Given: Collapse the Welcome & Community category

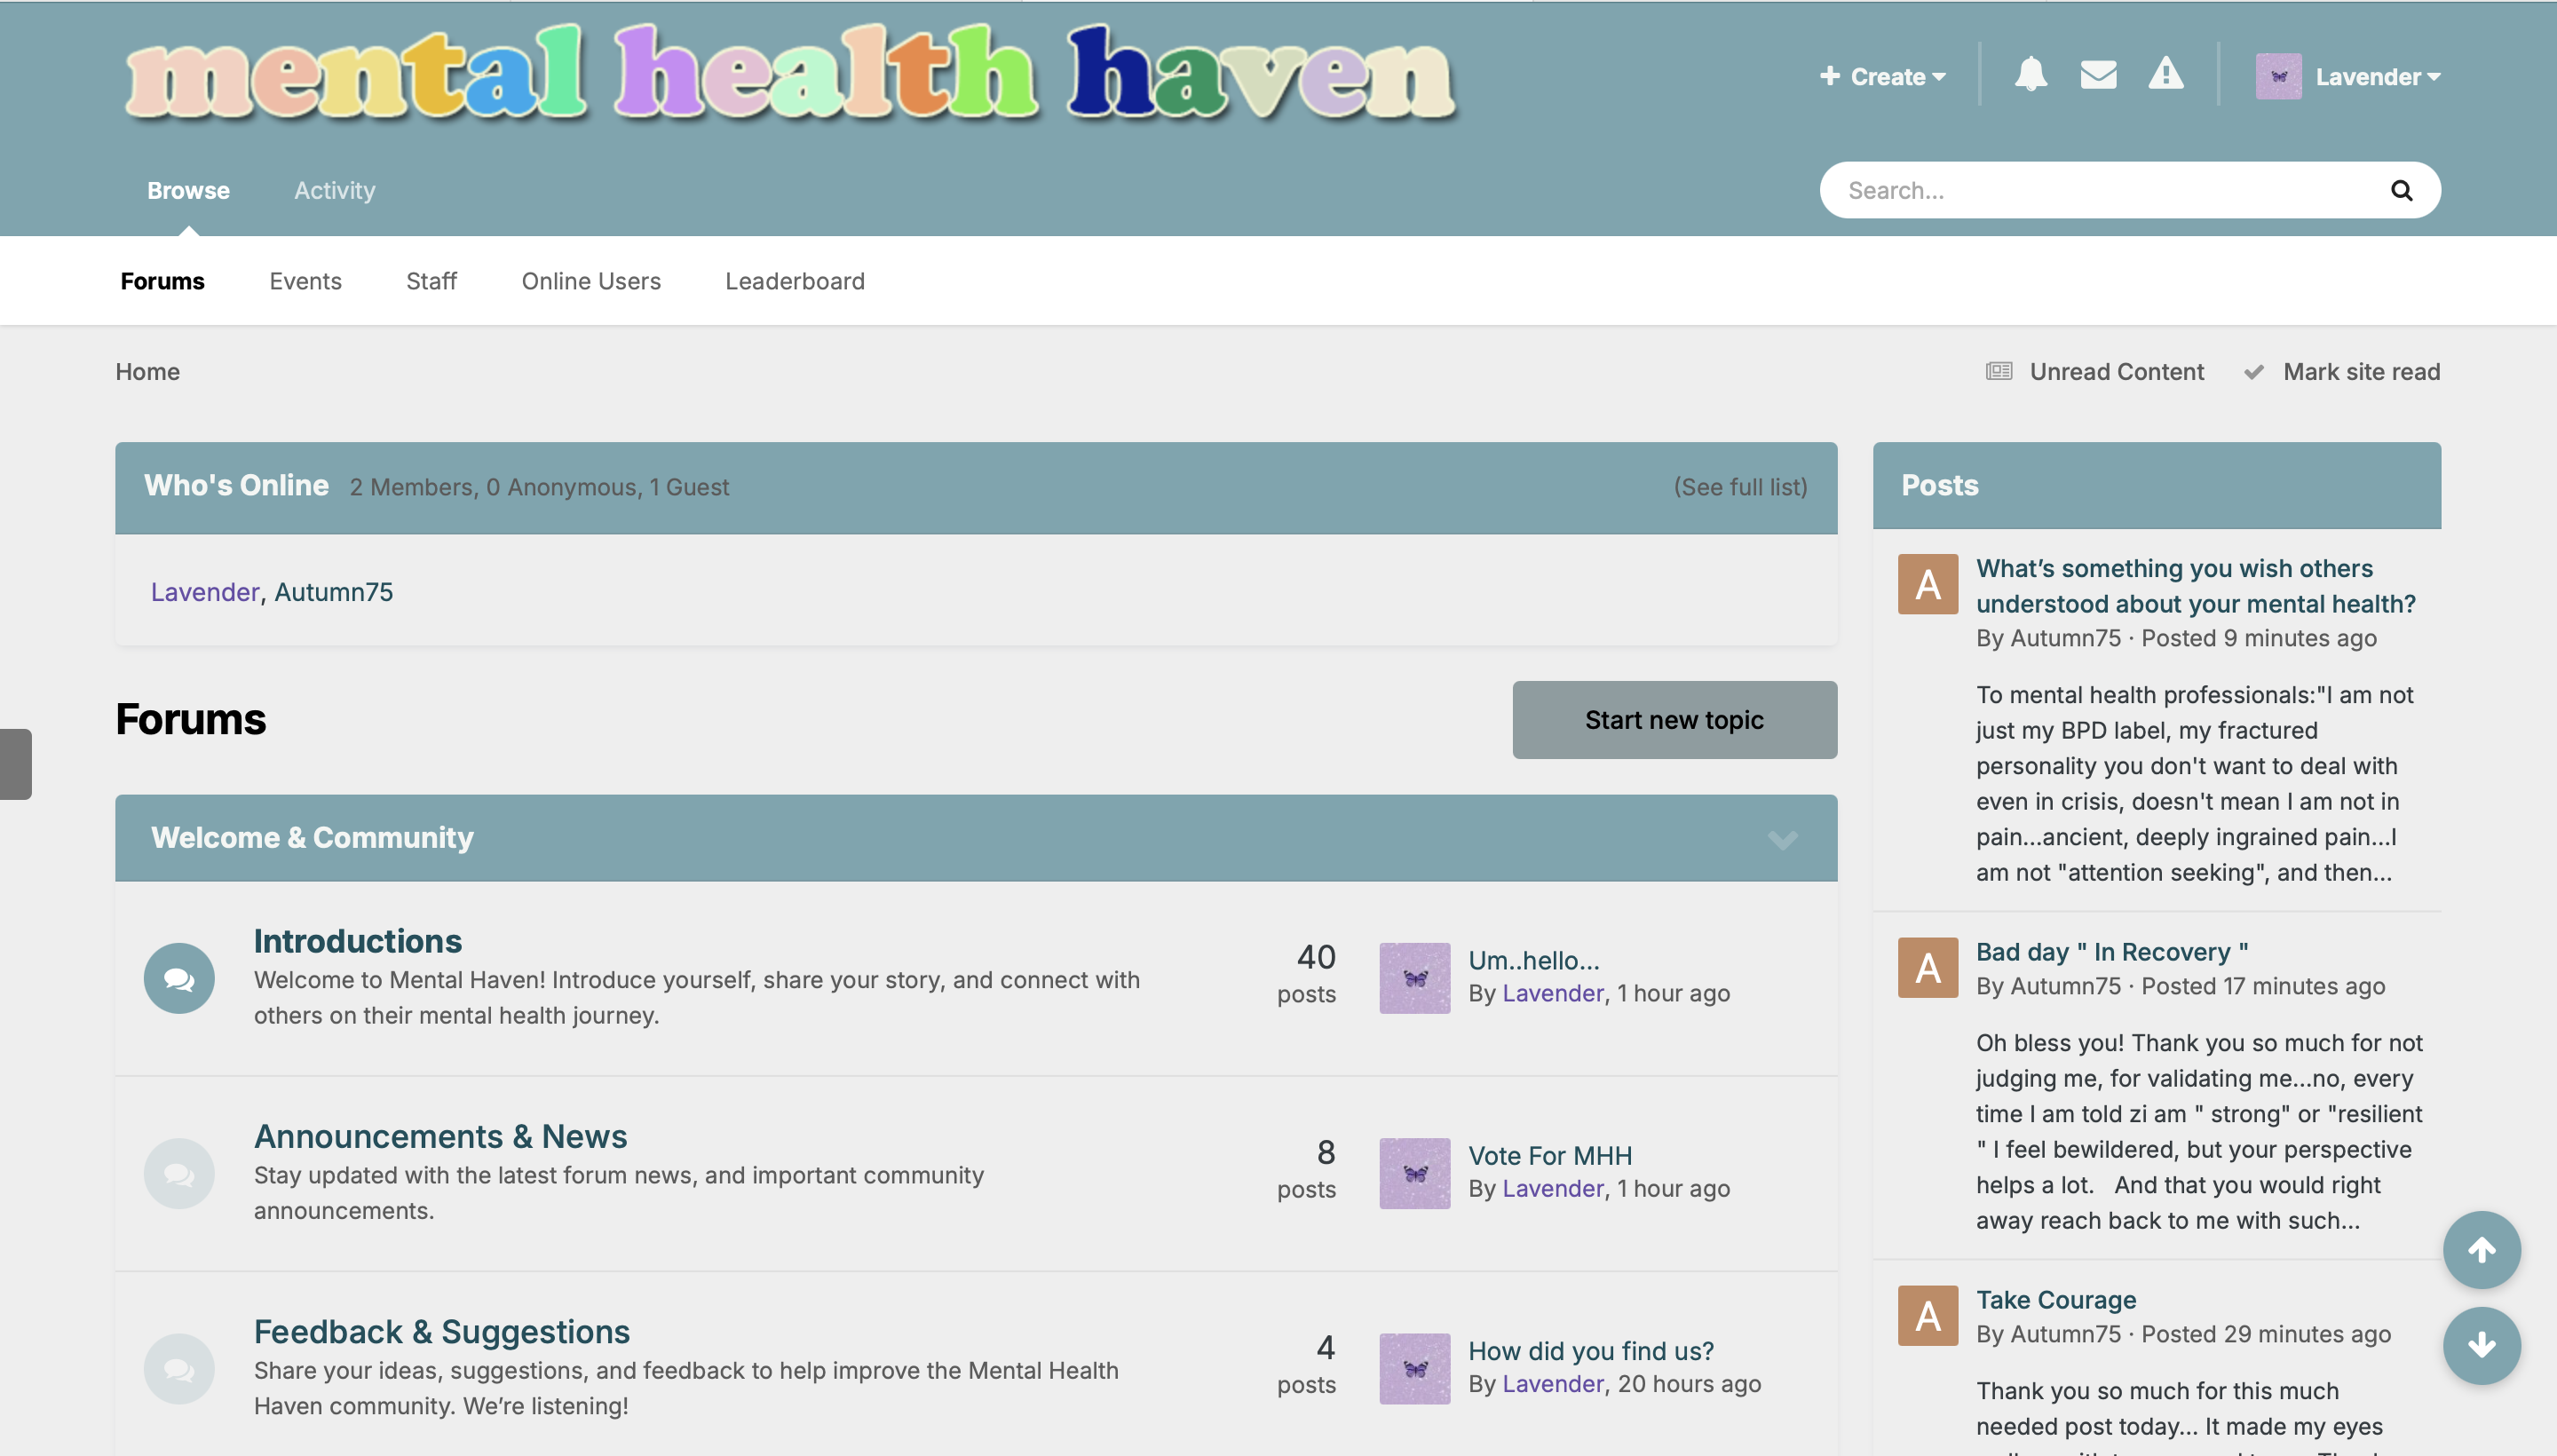Looking at the screenshot, I should 1782,838.
